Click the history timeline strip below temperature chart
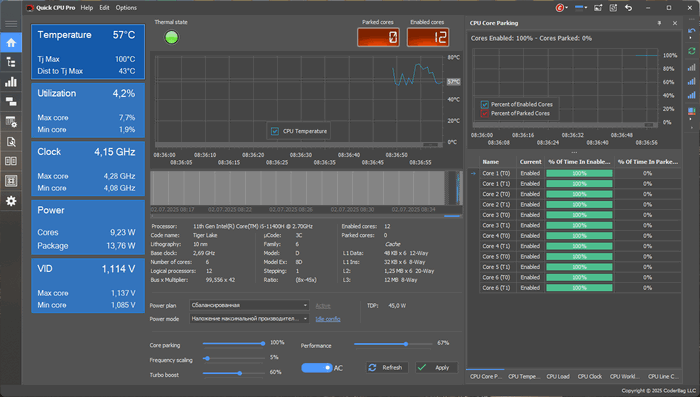This screenshot has height=397, width=700. click(306, 188)
